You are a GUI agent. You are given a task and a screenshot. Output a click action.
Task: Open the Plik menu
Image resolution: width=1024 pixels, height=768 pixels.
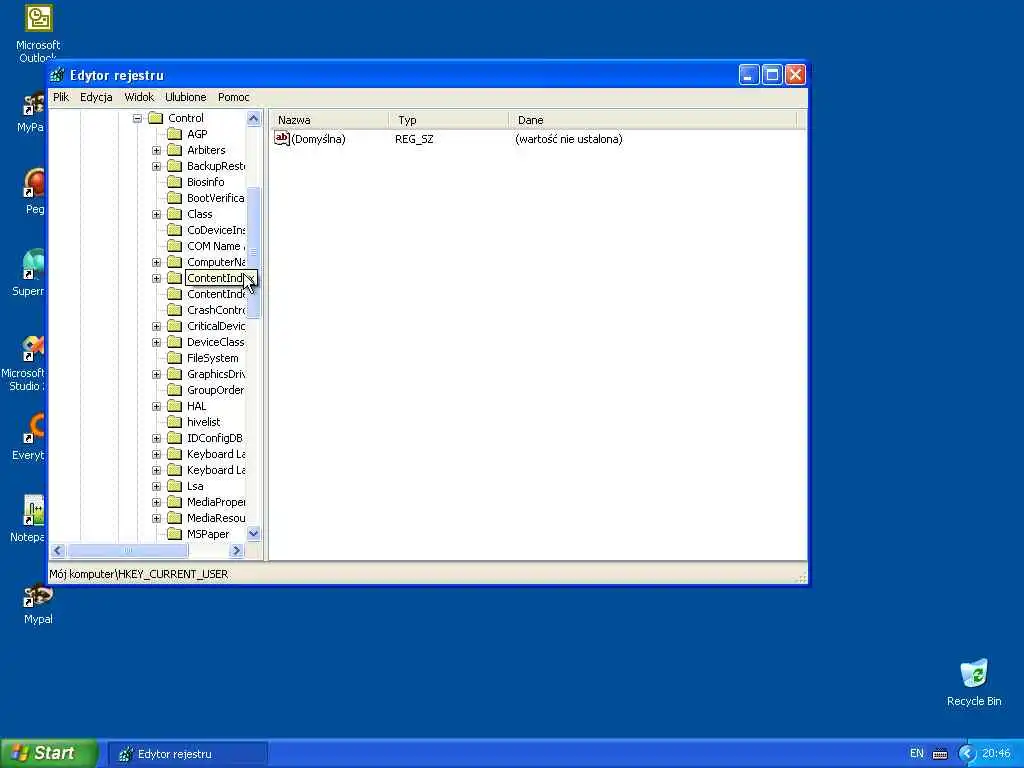[61, 97]
